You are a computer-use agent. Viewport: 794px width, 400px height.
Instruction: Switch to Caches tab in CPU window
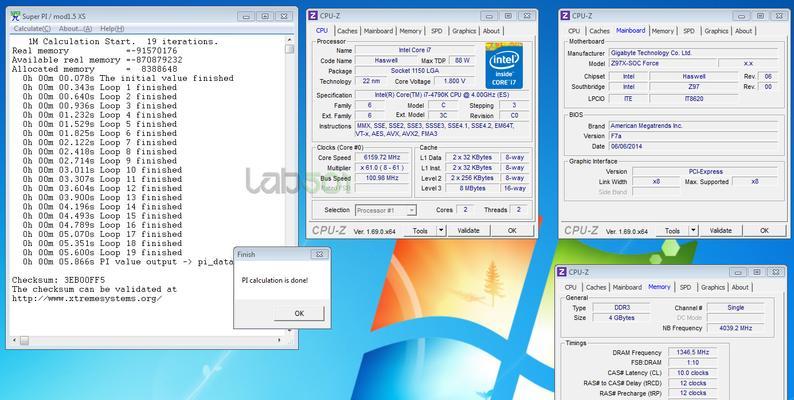pyautogui.click(x=347, y=31)
